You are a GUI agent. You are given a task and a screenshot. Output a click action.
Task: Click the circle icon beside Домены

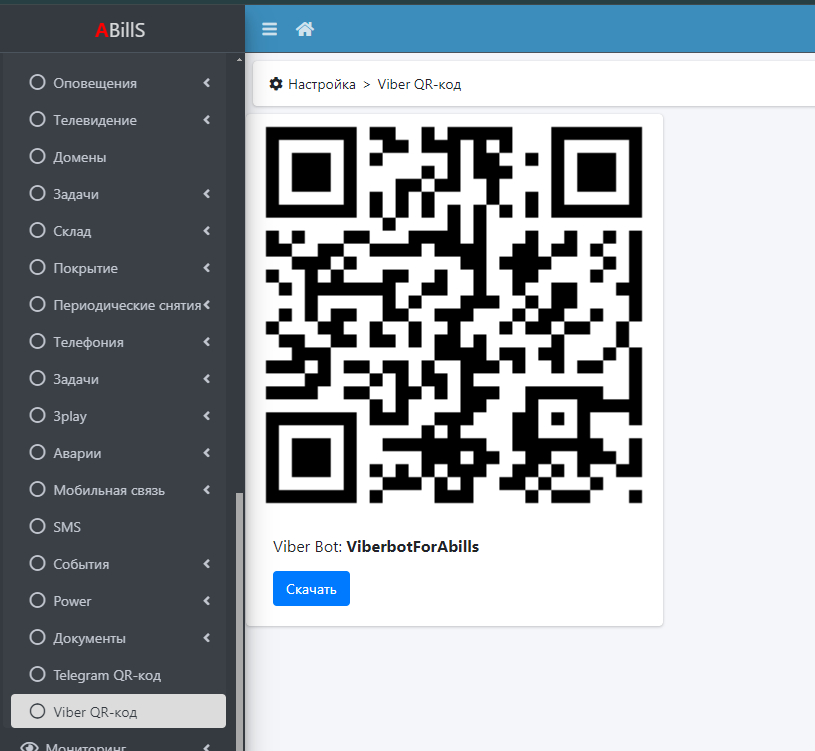point(37,156)
